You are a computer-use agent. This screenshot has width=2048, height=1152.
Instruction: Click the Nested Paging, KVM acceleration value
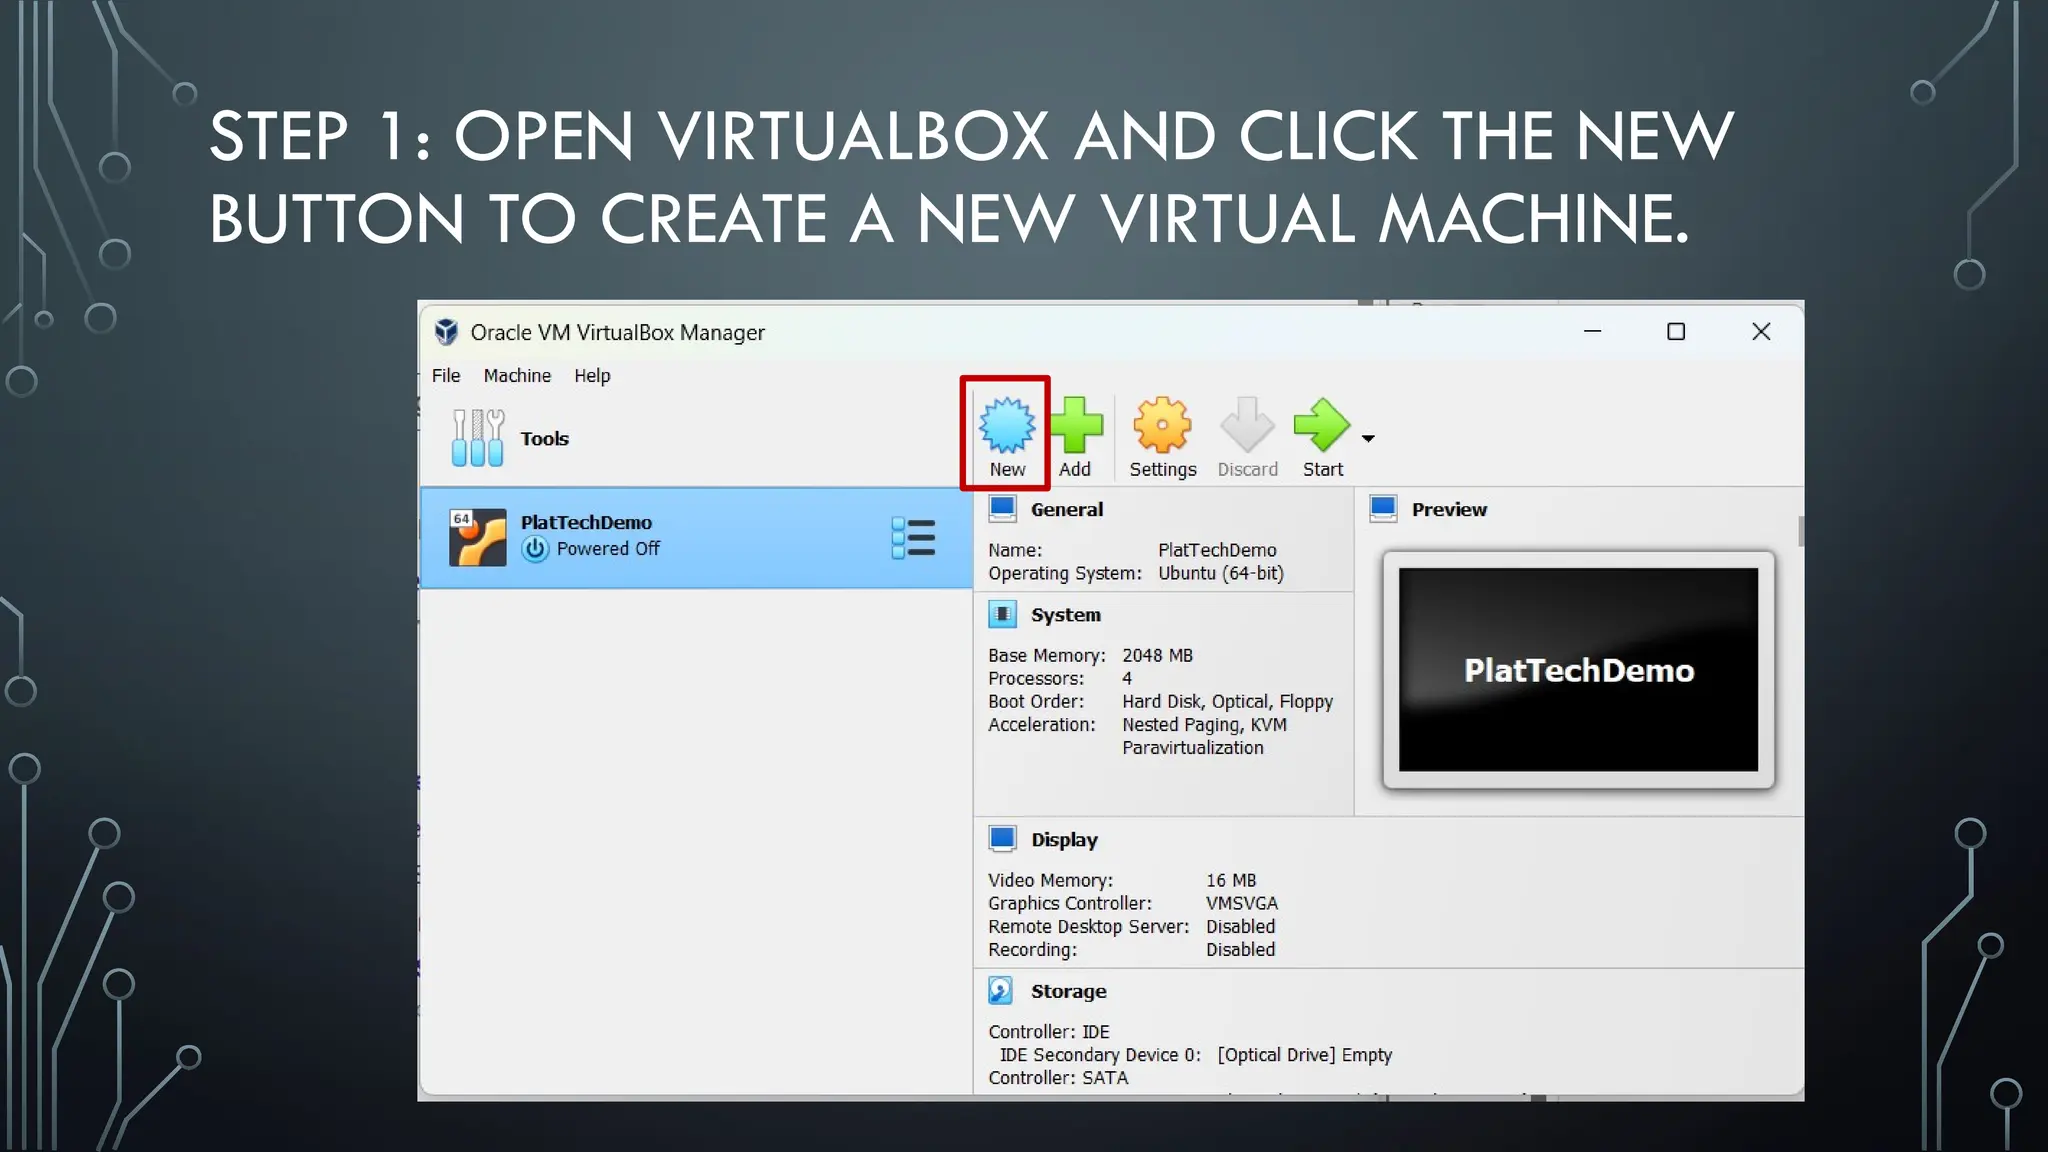(x=1204, y=725)
